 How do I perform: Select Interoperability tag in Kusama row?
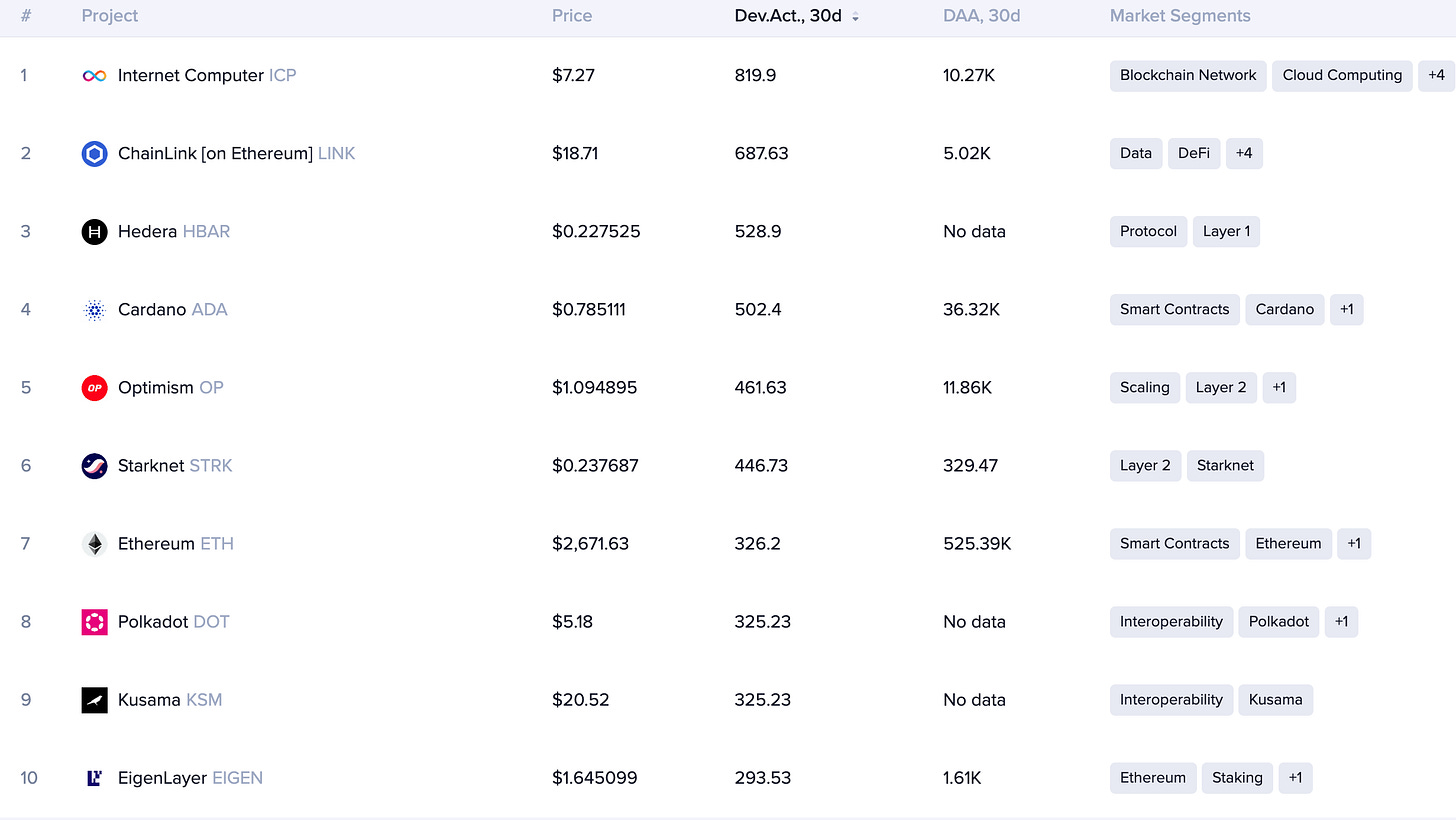(x=1171, y=700)
